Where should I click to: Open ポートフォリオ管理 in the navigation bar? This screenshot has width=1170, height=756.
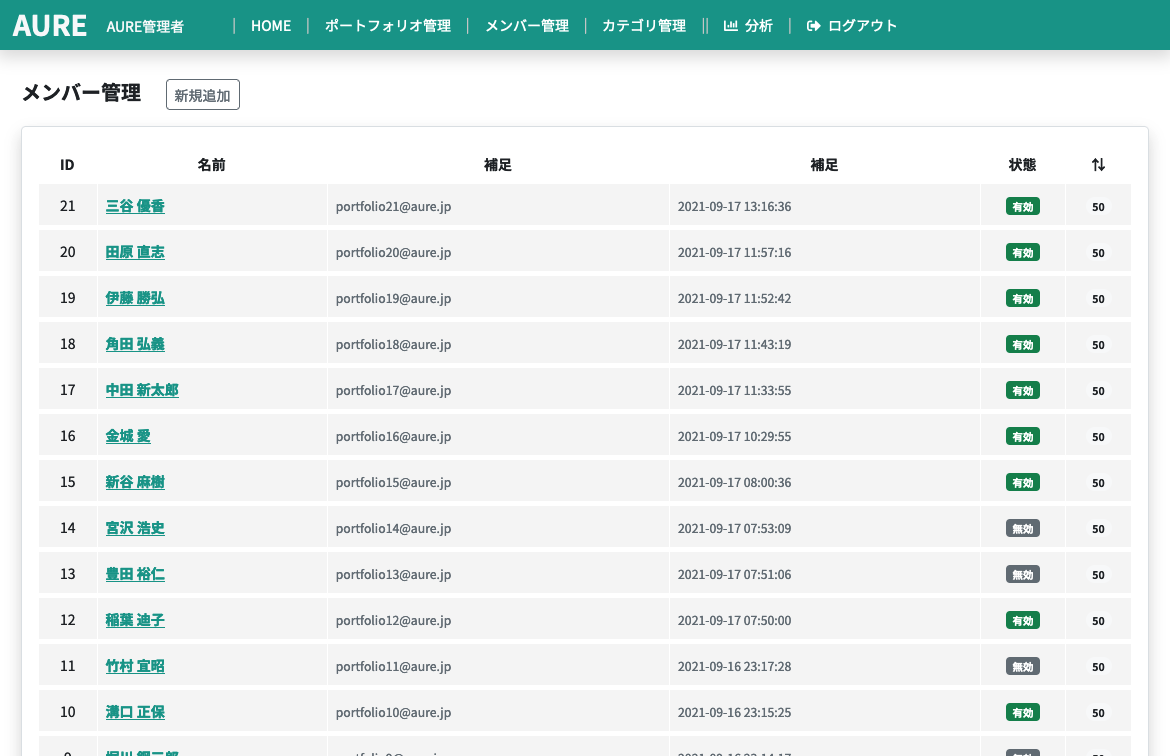[388, 26]
